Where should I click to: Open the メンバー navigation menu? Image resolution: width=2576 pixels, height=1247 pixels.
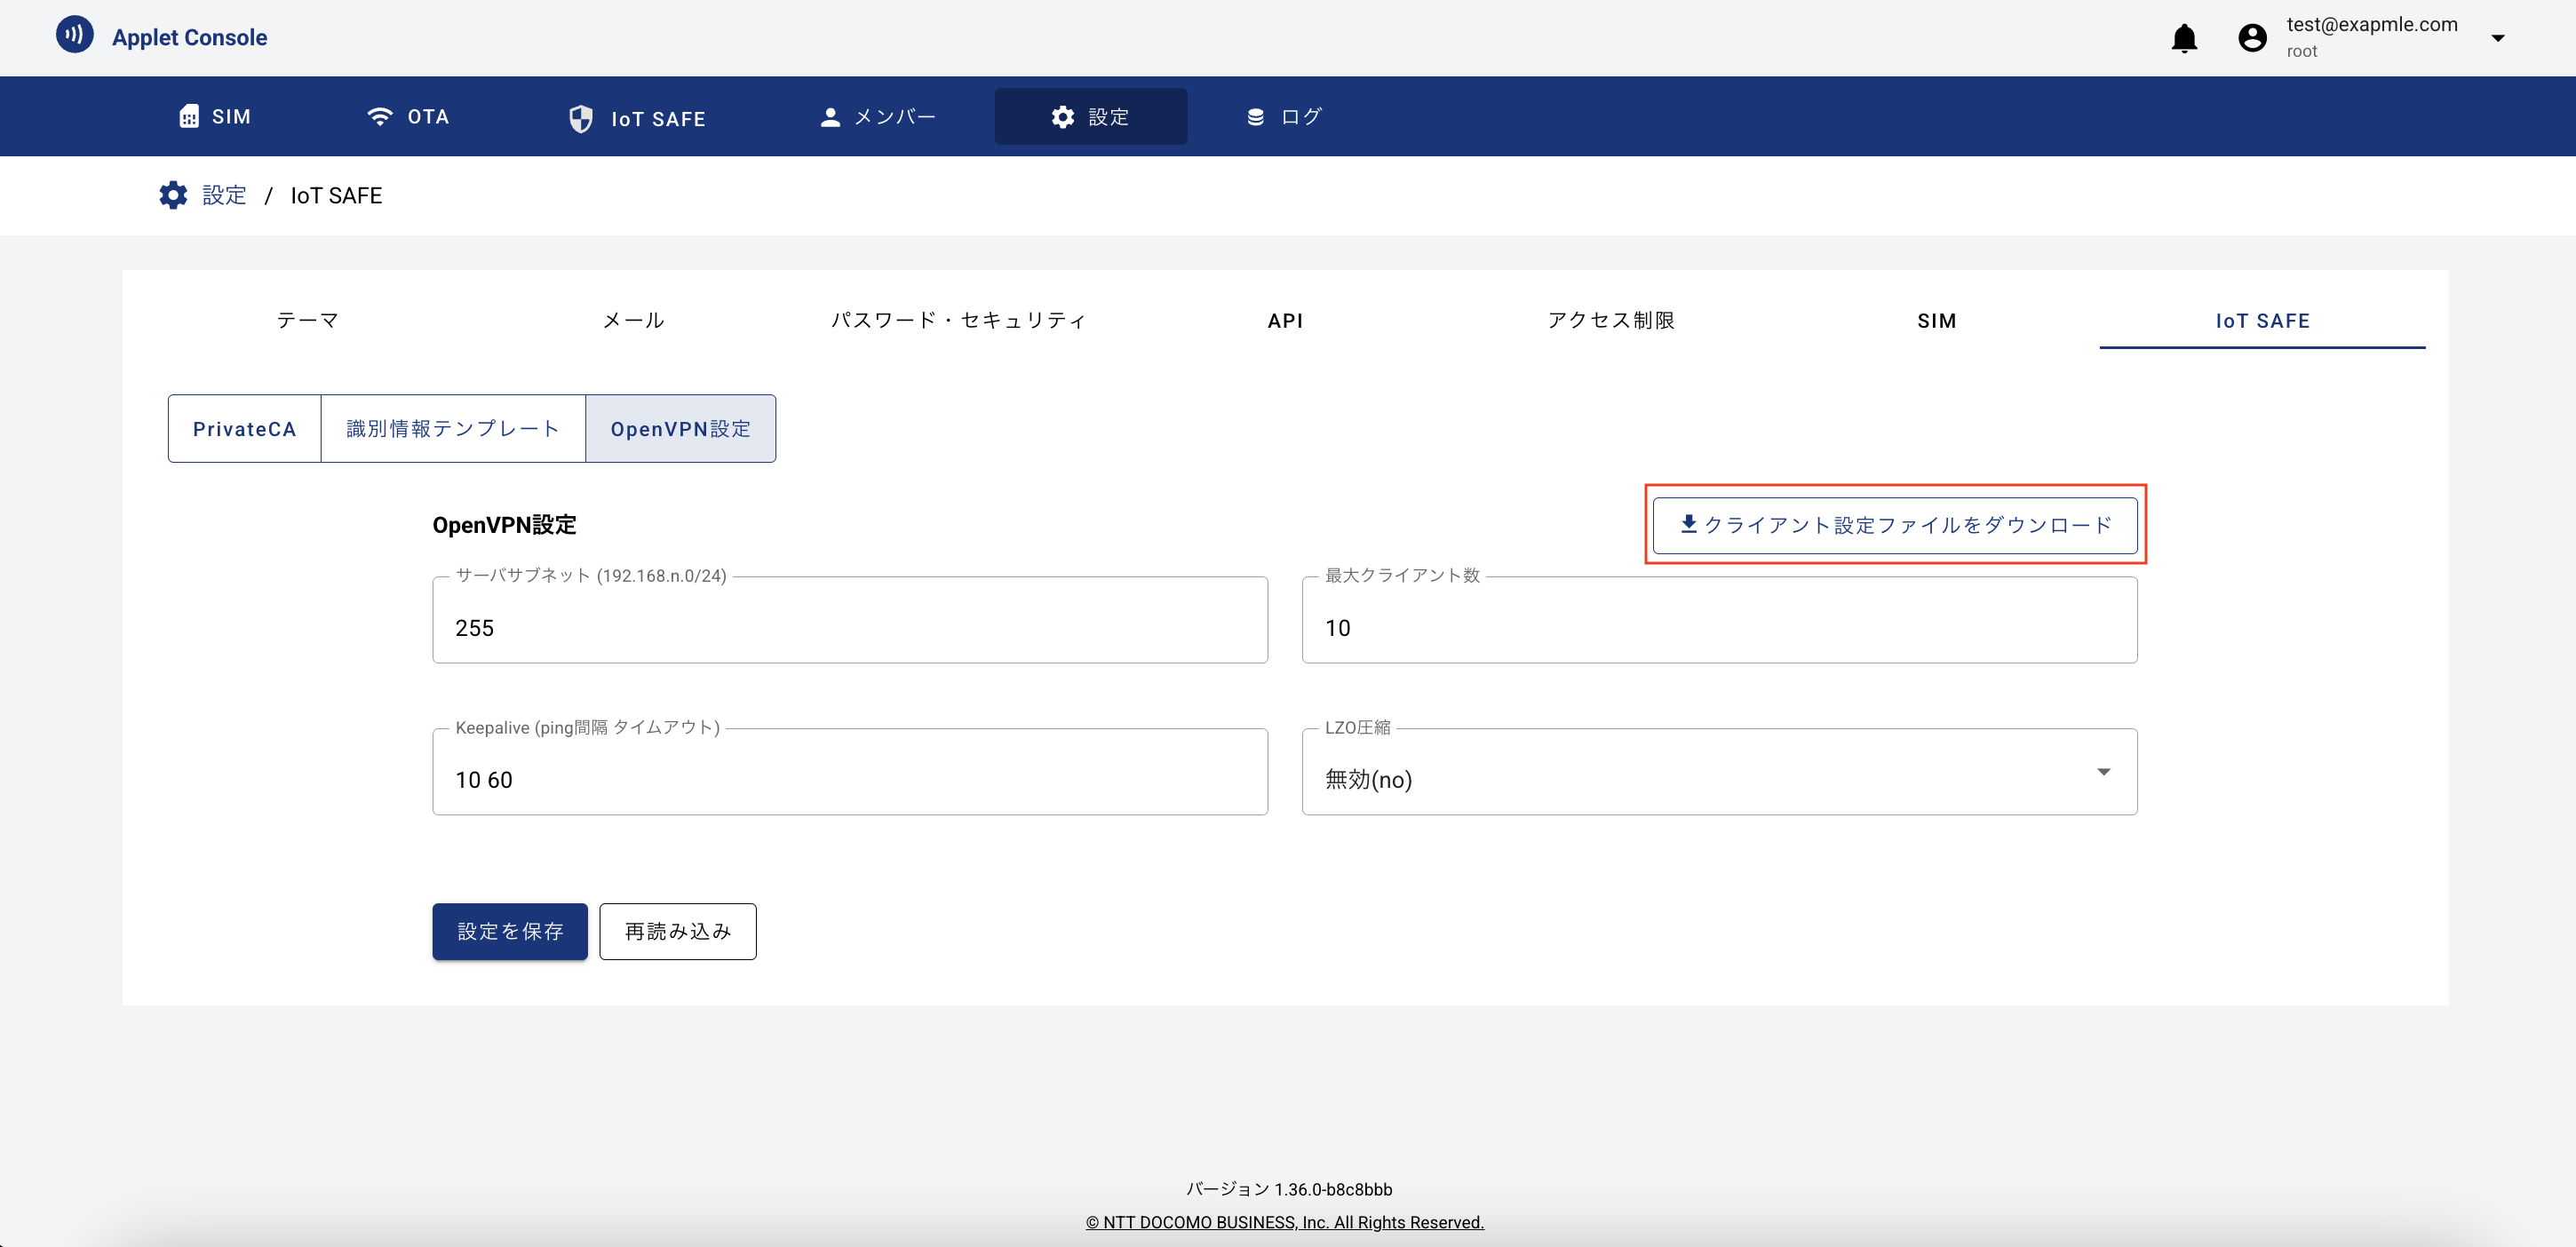click(877, 116)
